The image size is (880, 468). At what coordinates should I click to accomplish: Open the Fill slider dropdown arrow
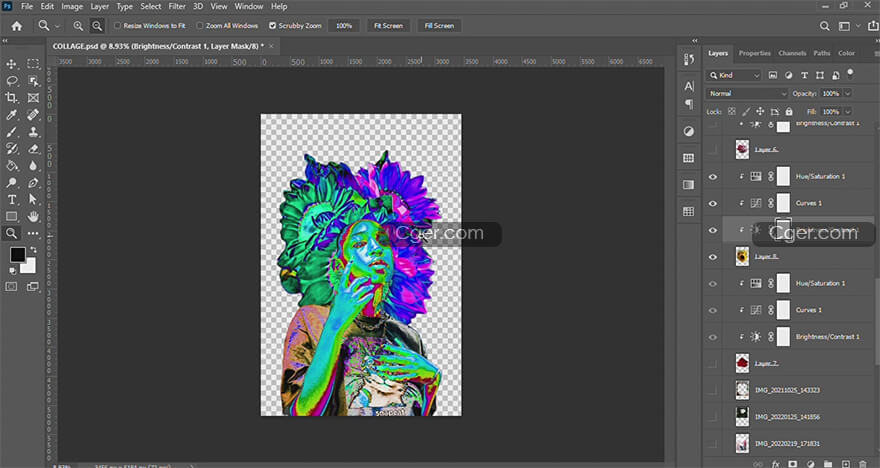click(847, 112)
